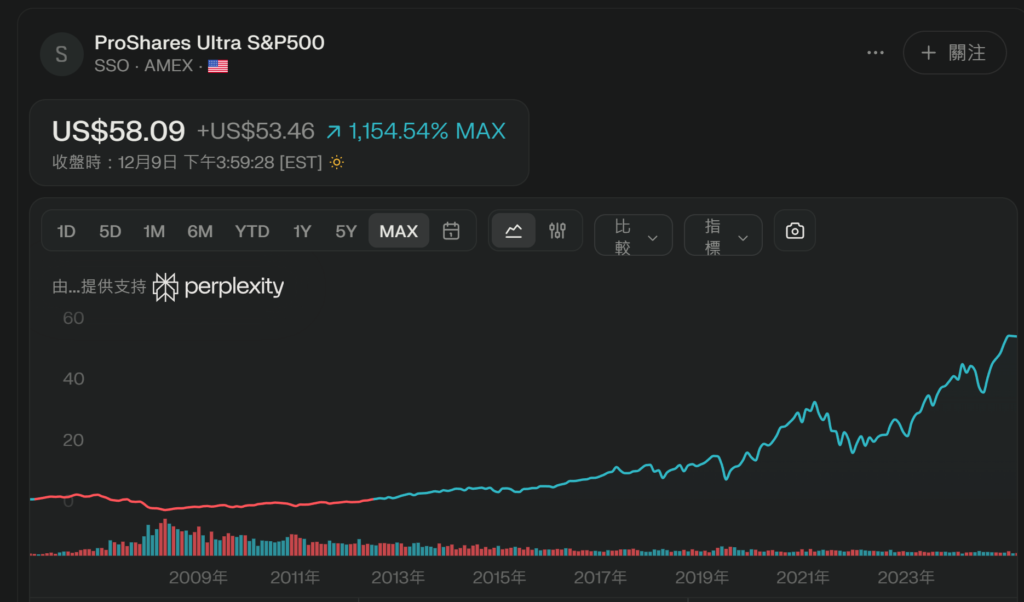
Task: Click the Perplexity logo
Action: click(219, 287)
